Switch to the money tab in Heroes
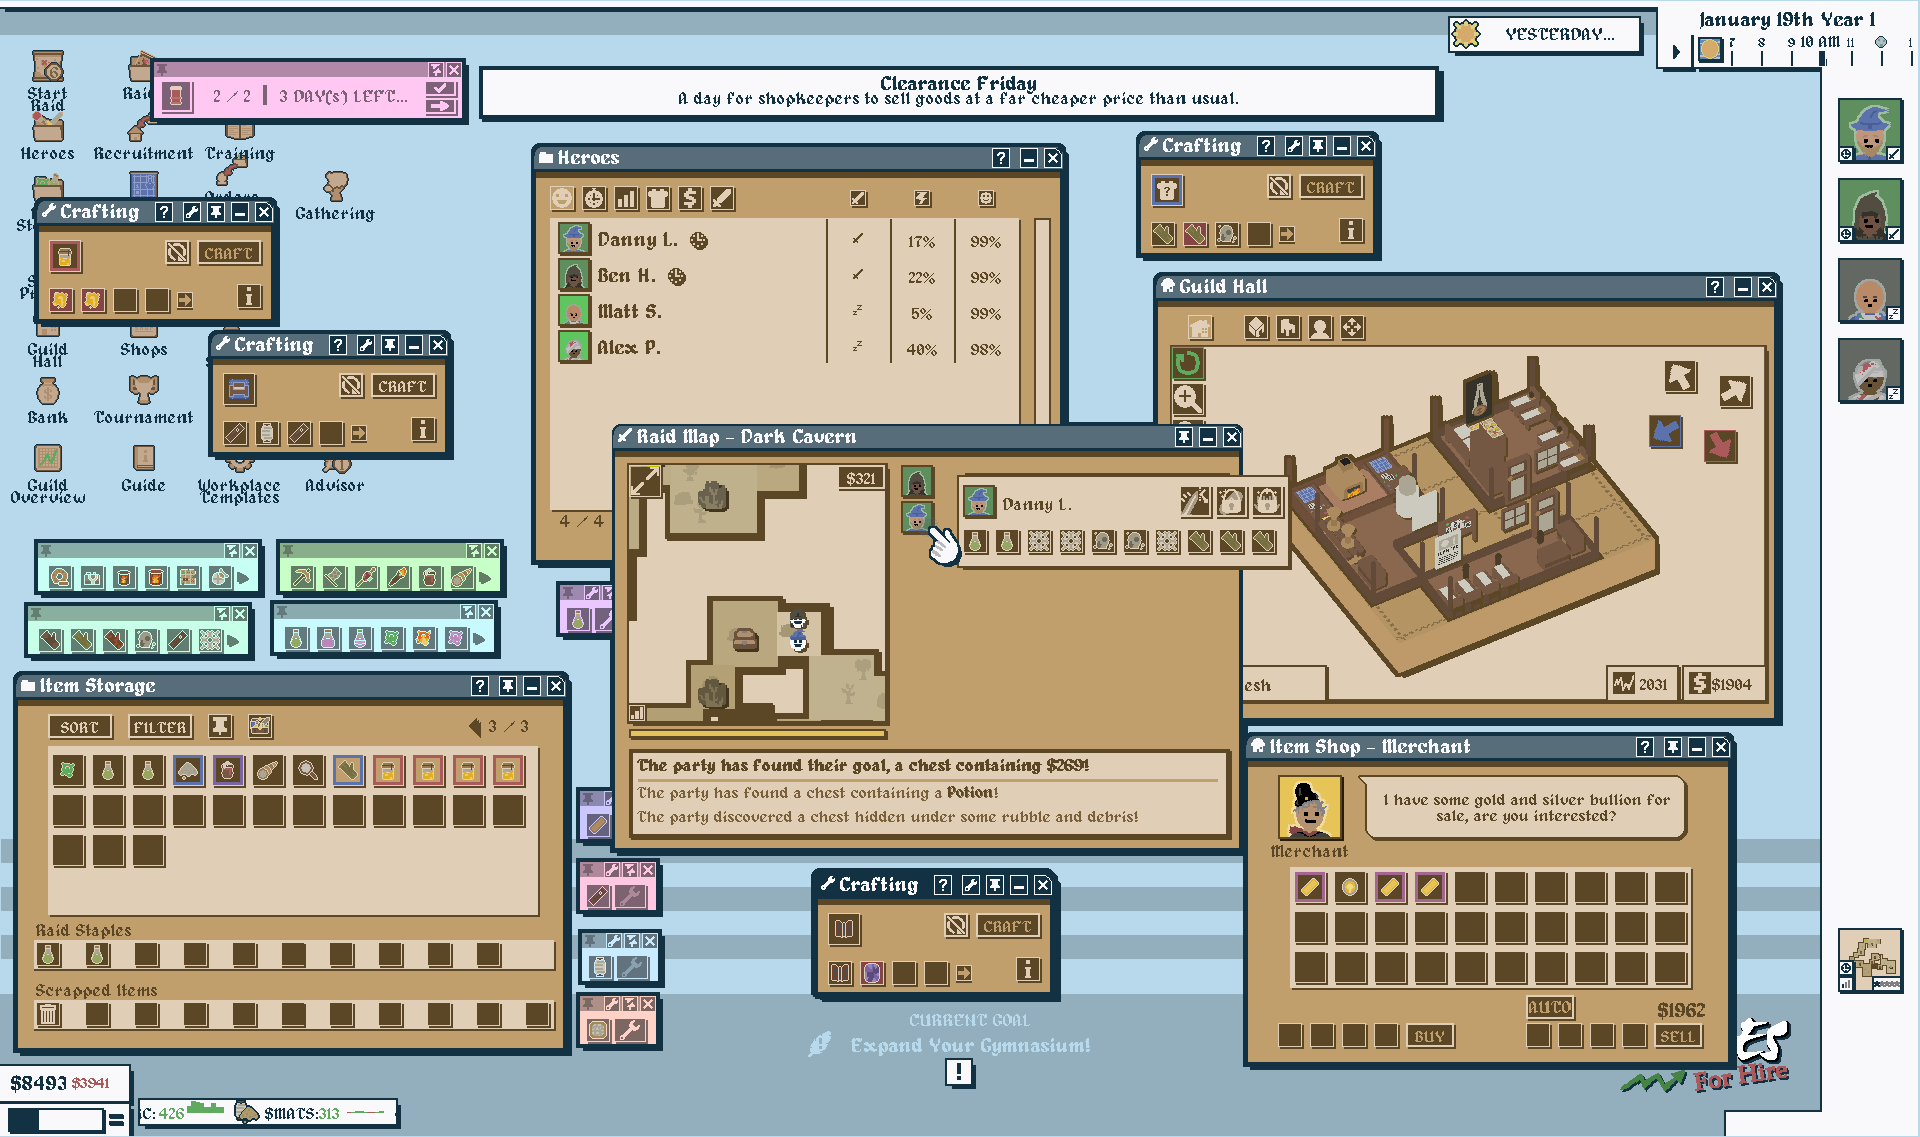Viewport: 1920px width, 1137px height. [690, 199]
